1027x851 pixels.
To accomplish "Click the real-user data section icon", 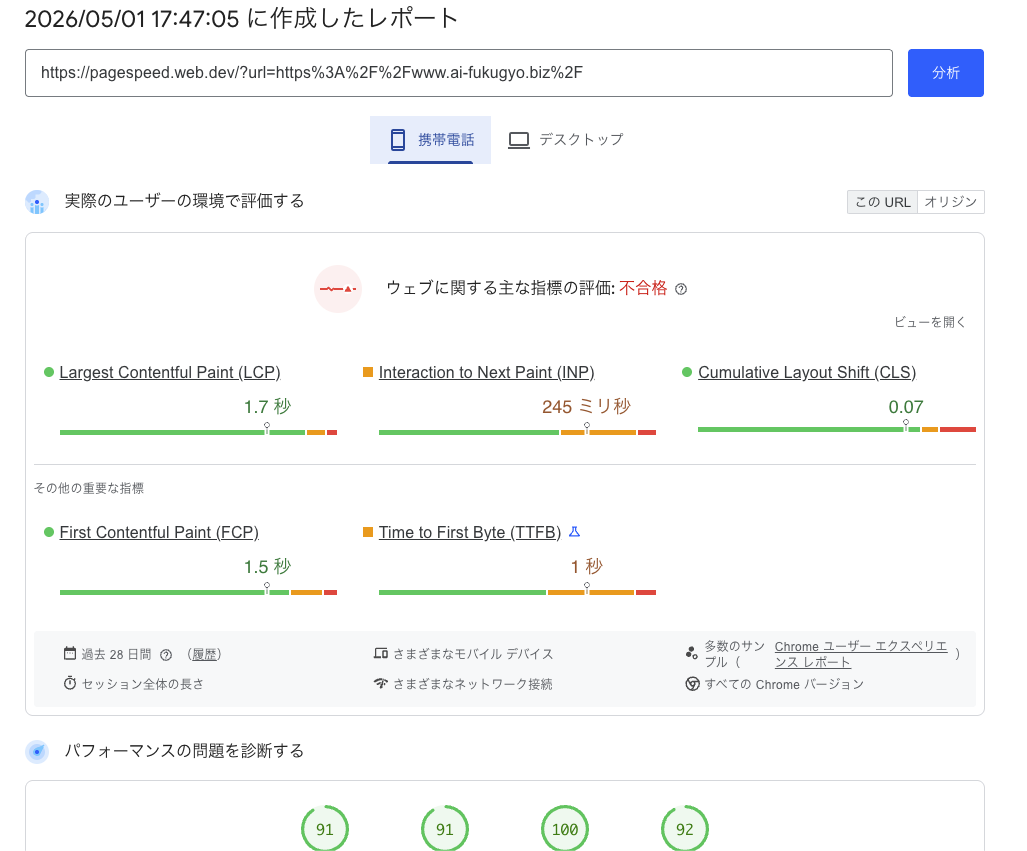I will [37, 202].
